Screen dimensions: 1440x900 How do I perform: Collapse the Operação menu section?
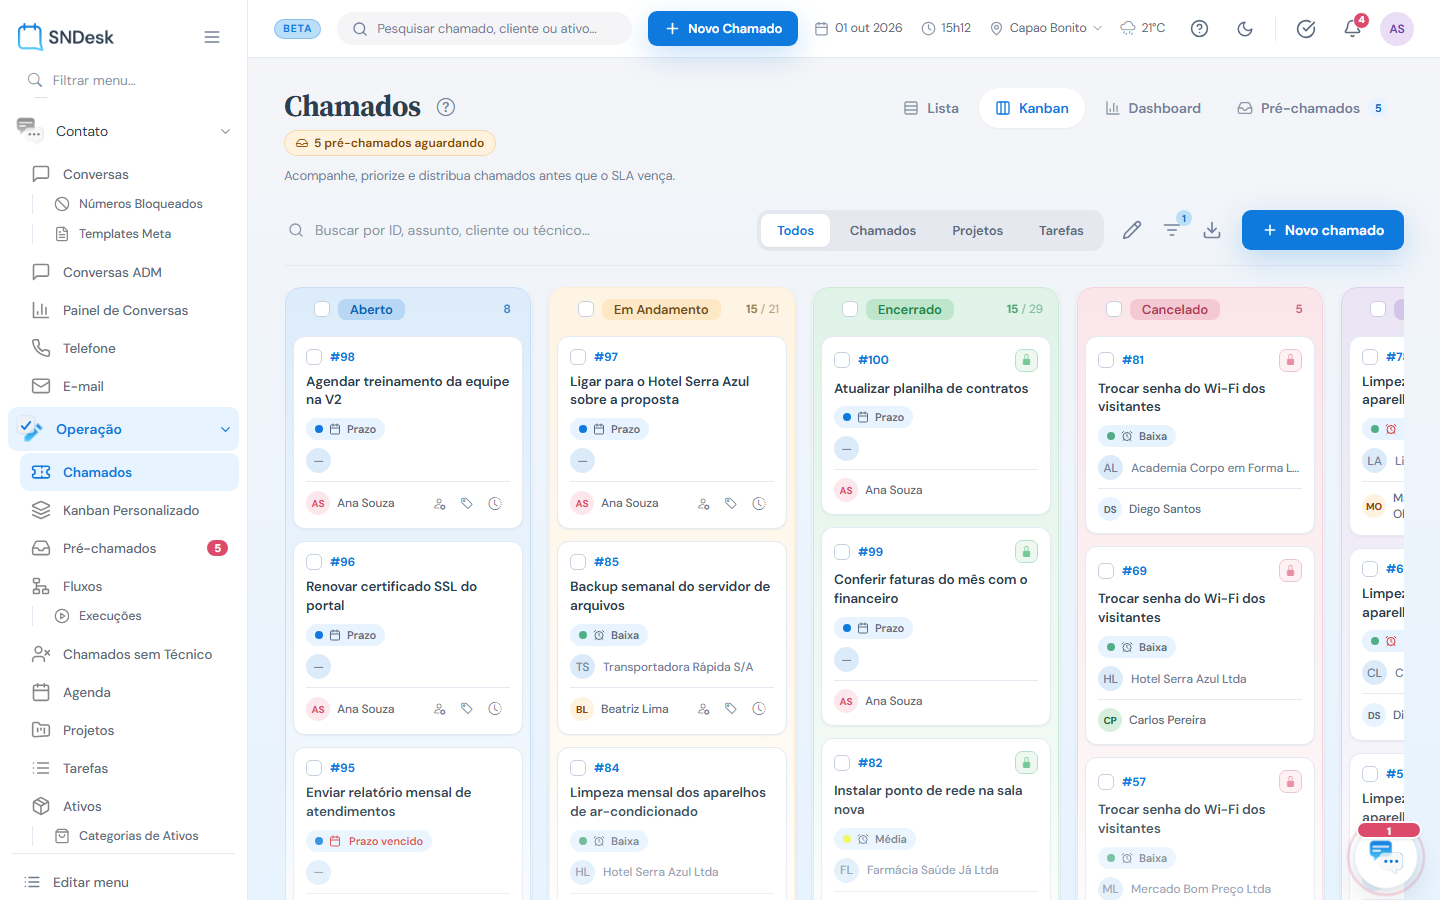[123, 429]
